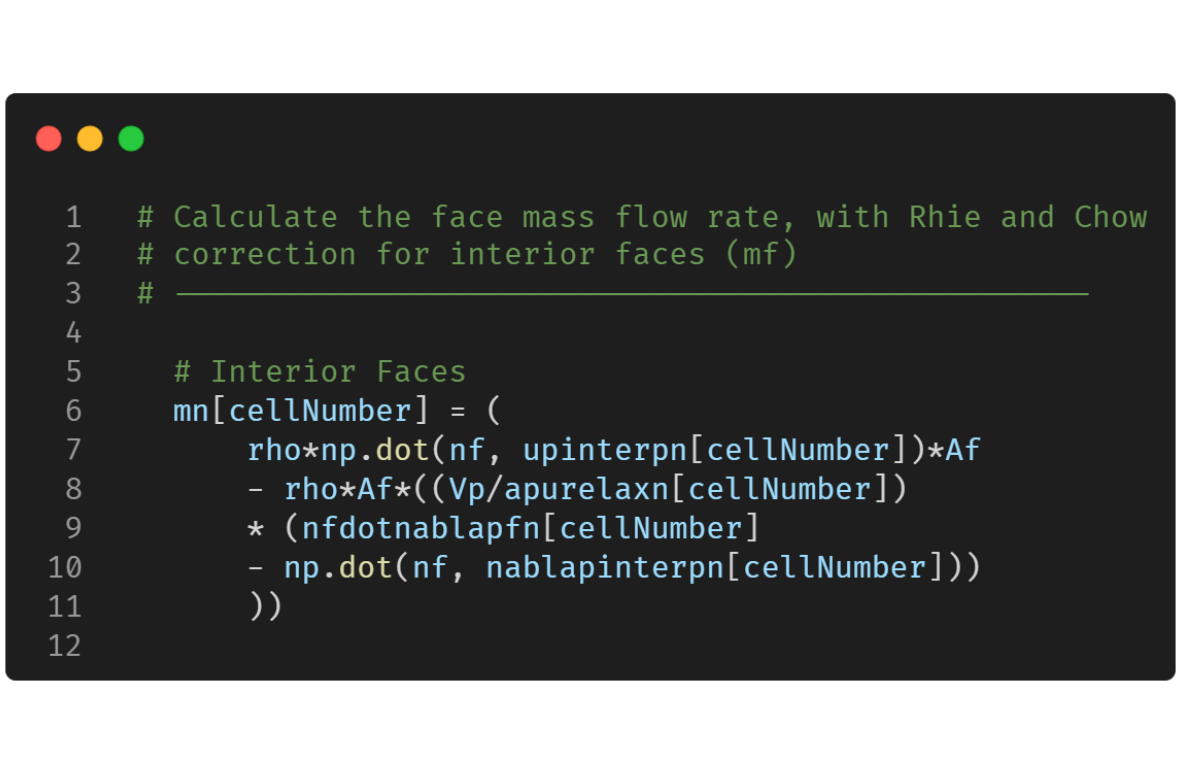The width and height of the screenshot is (1181, 768).
Task: Click 'Rhie' in the first comment line
Action: [x=944, y=217]
